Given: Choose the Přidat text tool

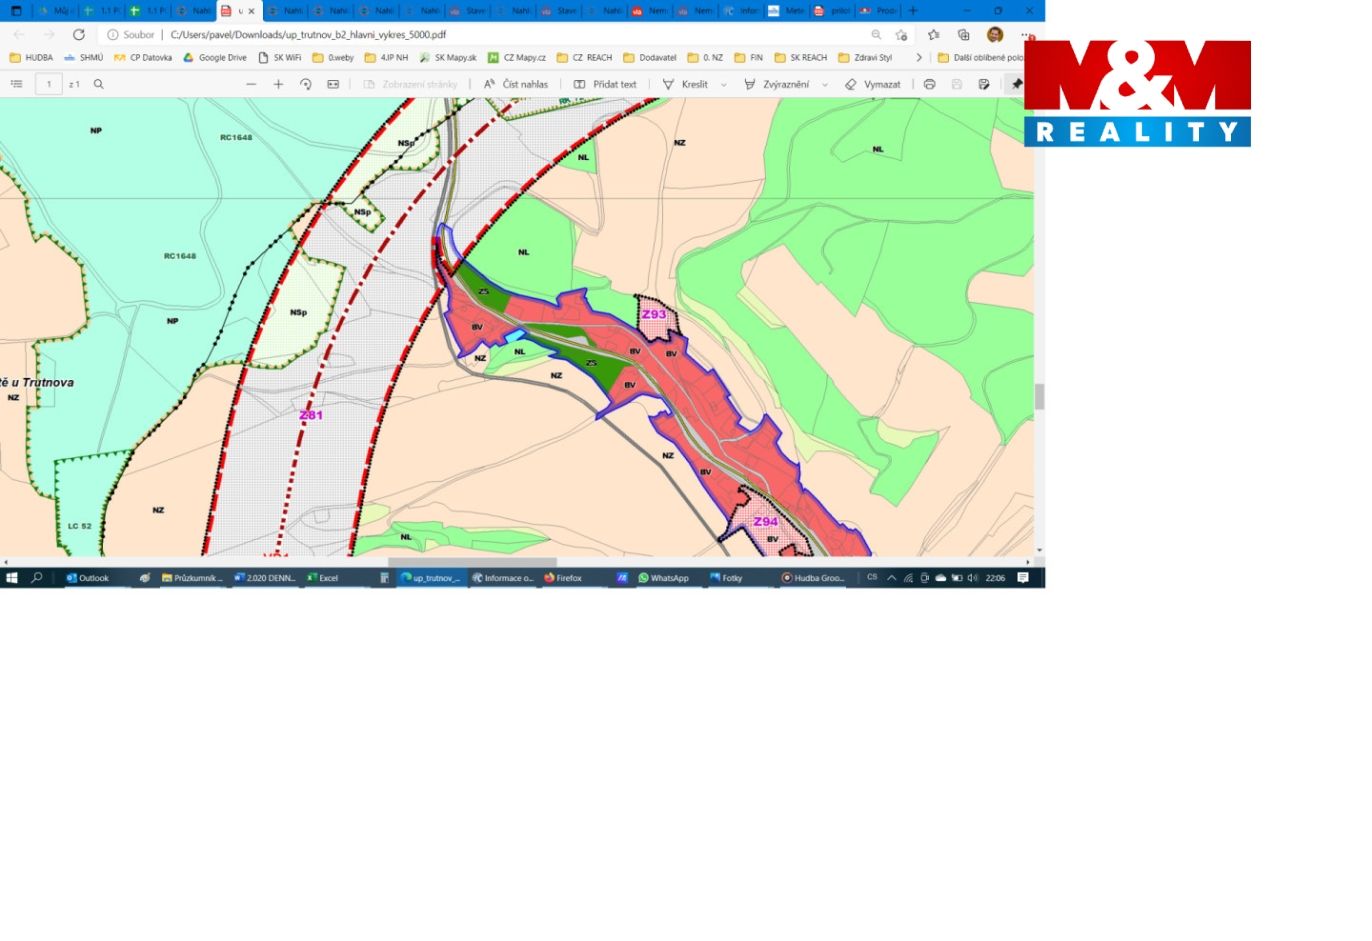Looking at the screenshot, I should (605, 84).
